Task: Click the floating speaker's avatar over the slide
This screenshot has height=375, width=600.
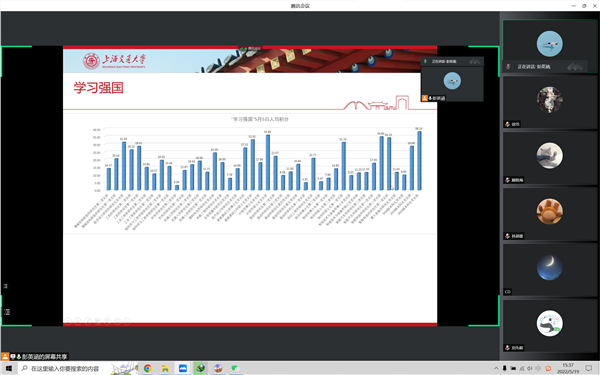Action: [x=452, y=81]
